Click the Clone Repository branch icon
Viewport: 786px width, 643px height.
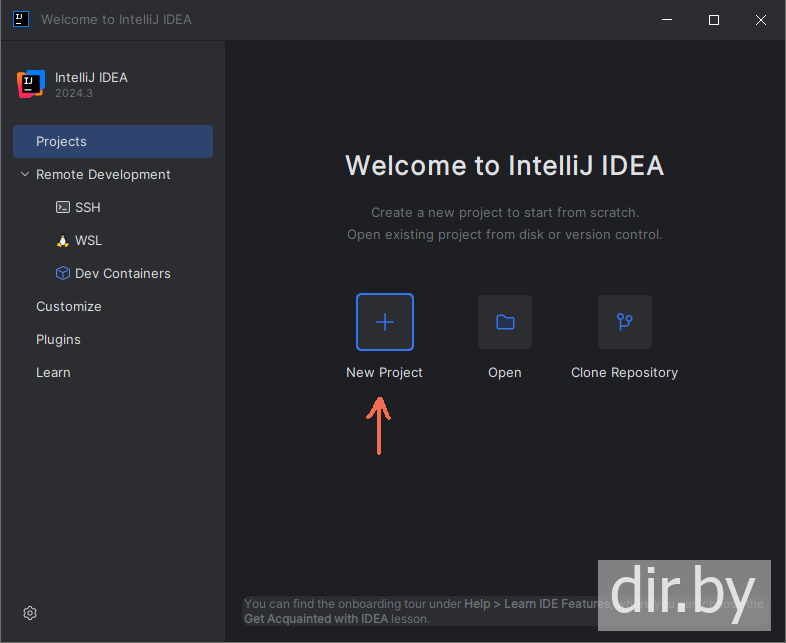tap(624, 322)
